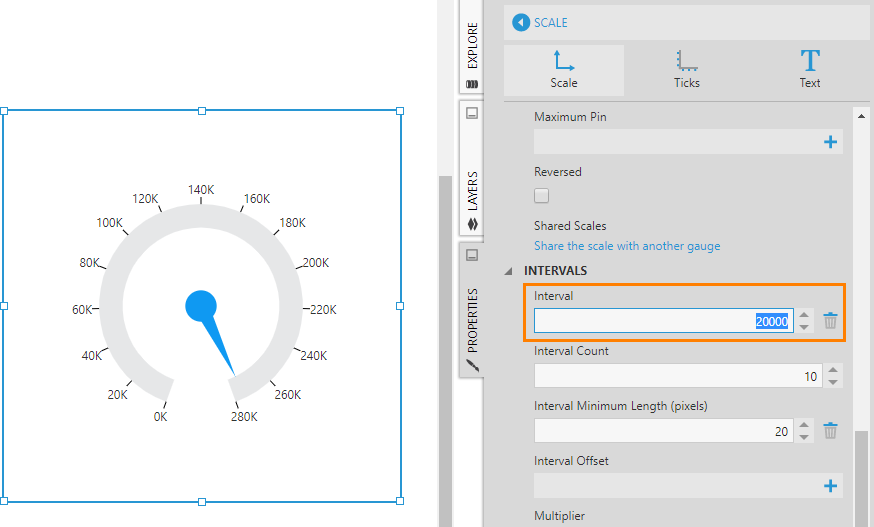The image size is (874, 527).
Task: Switch to the Ticks tab
Action: click(687, 69)
